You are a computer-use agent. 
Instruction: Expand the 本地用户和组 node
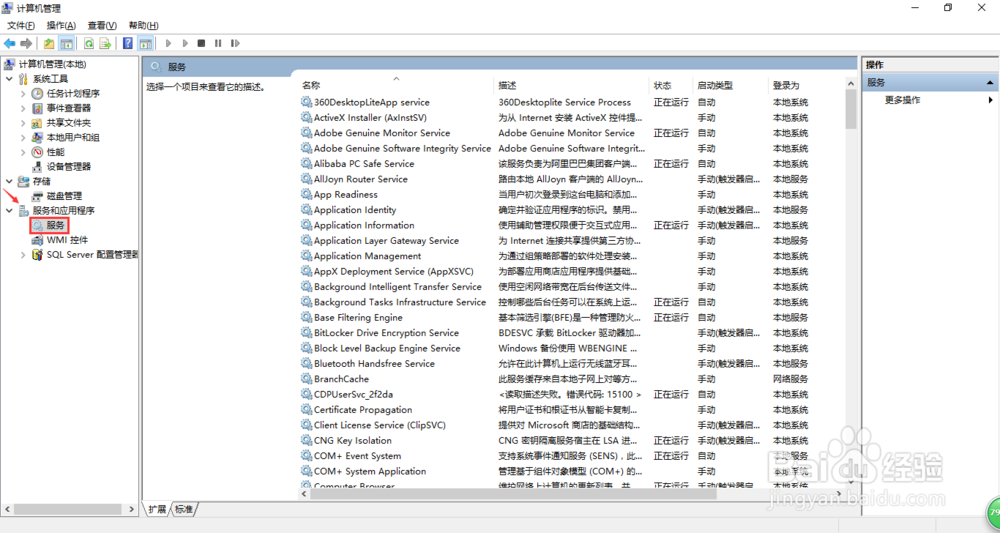click(x=23, y=138)
